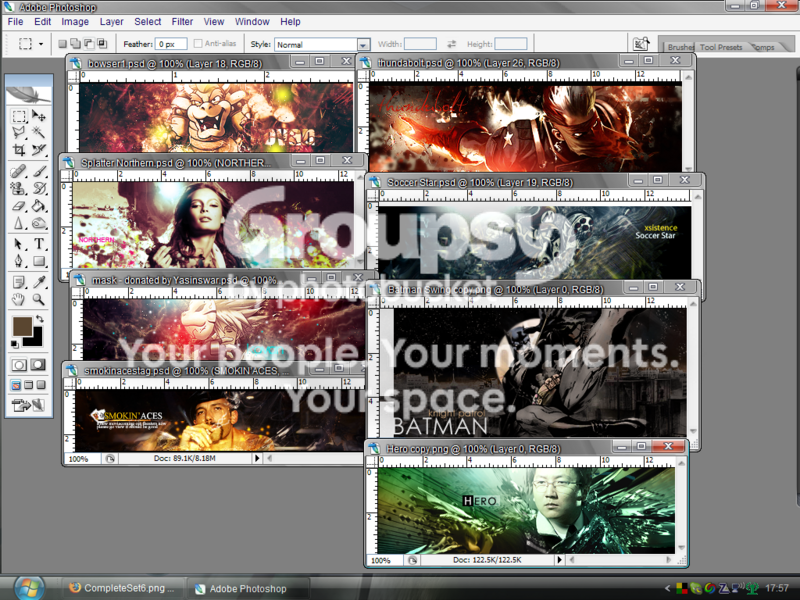Click the brown foreground color swatch

[22, 327]
